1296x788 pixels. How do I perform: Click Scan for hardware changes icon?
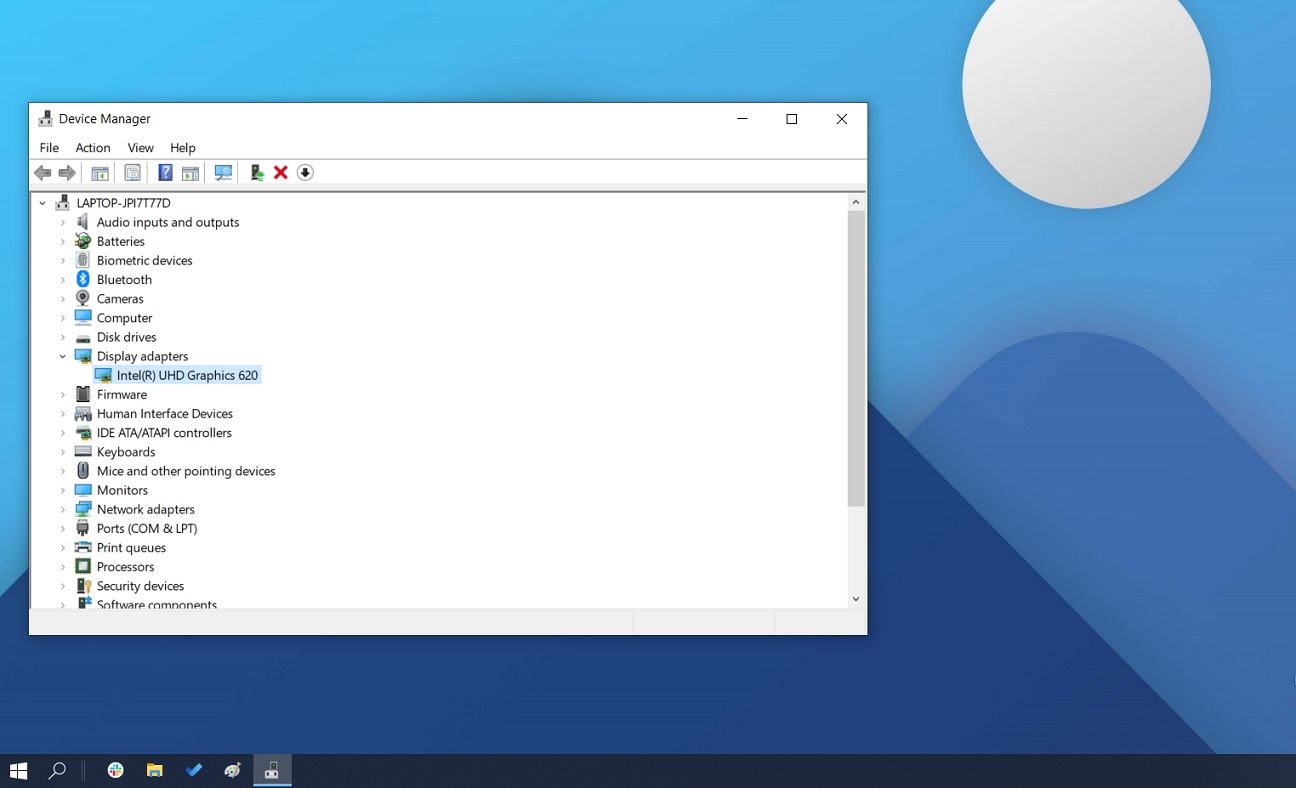pyautogui.click(x=223, y=173)
